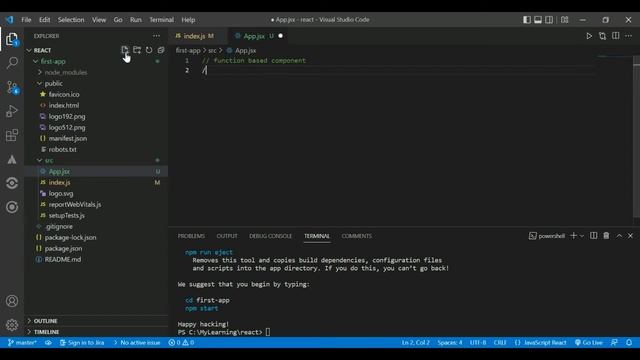The height and width of the screenshot is (360, 640).
Task: Open README.md in Explorer
Action: coord(63,259)
